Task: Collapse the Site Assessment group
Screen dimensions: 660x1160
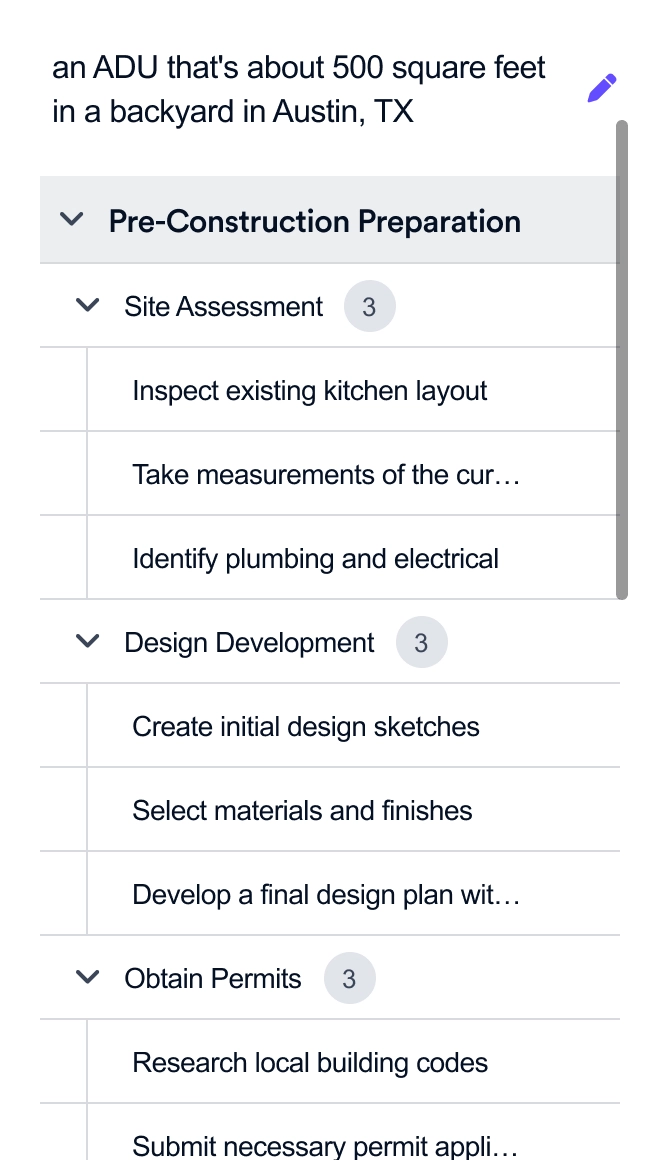Action: click(88, 306)
